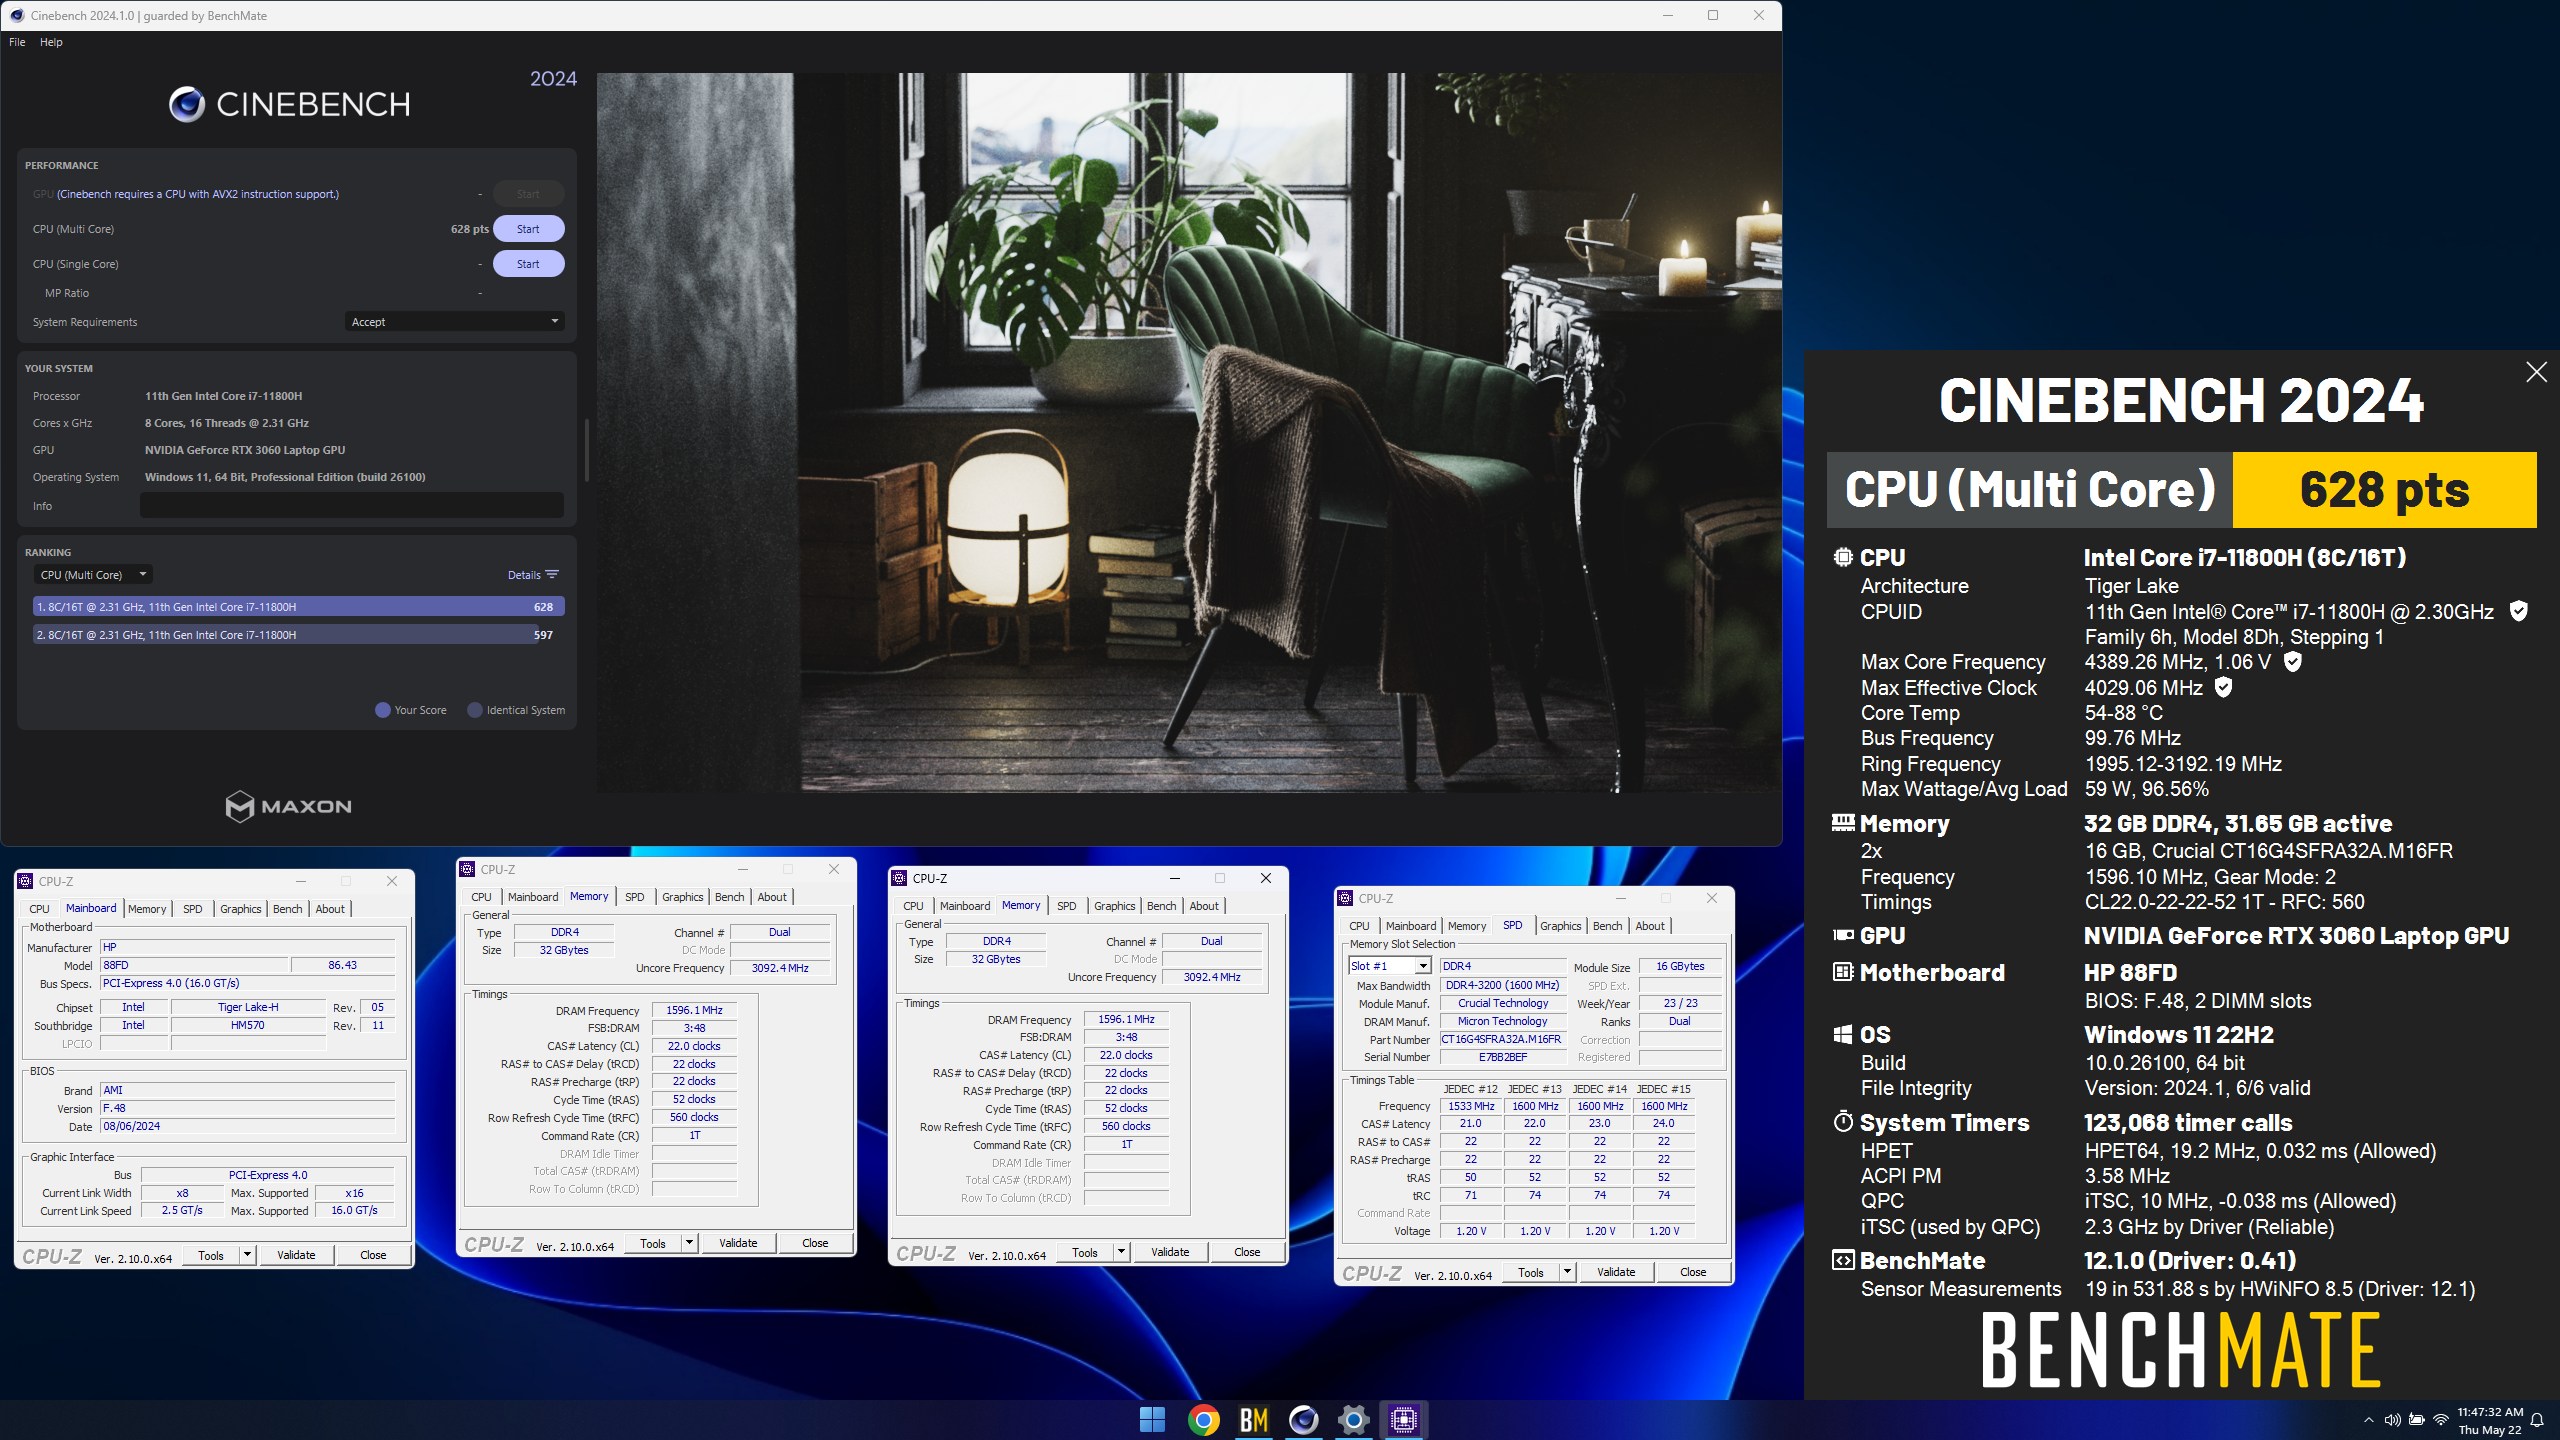The width and height of the screenshot is (2560, 1440).
Task: Click the rendered room scene image
Action: click(1188, 433)
